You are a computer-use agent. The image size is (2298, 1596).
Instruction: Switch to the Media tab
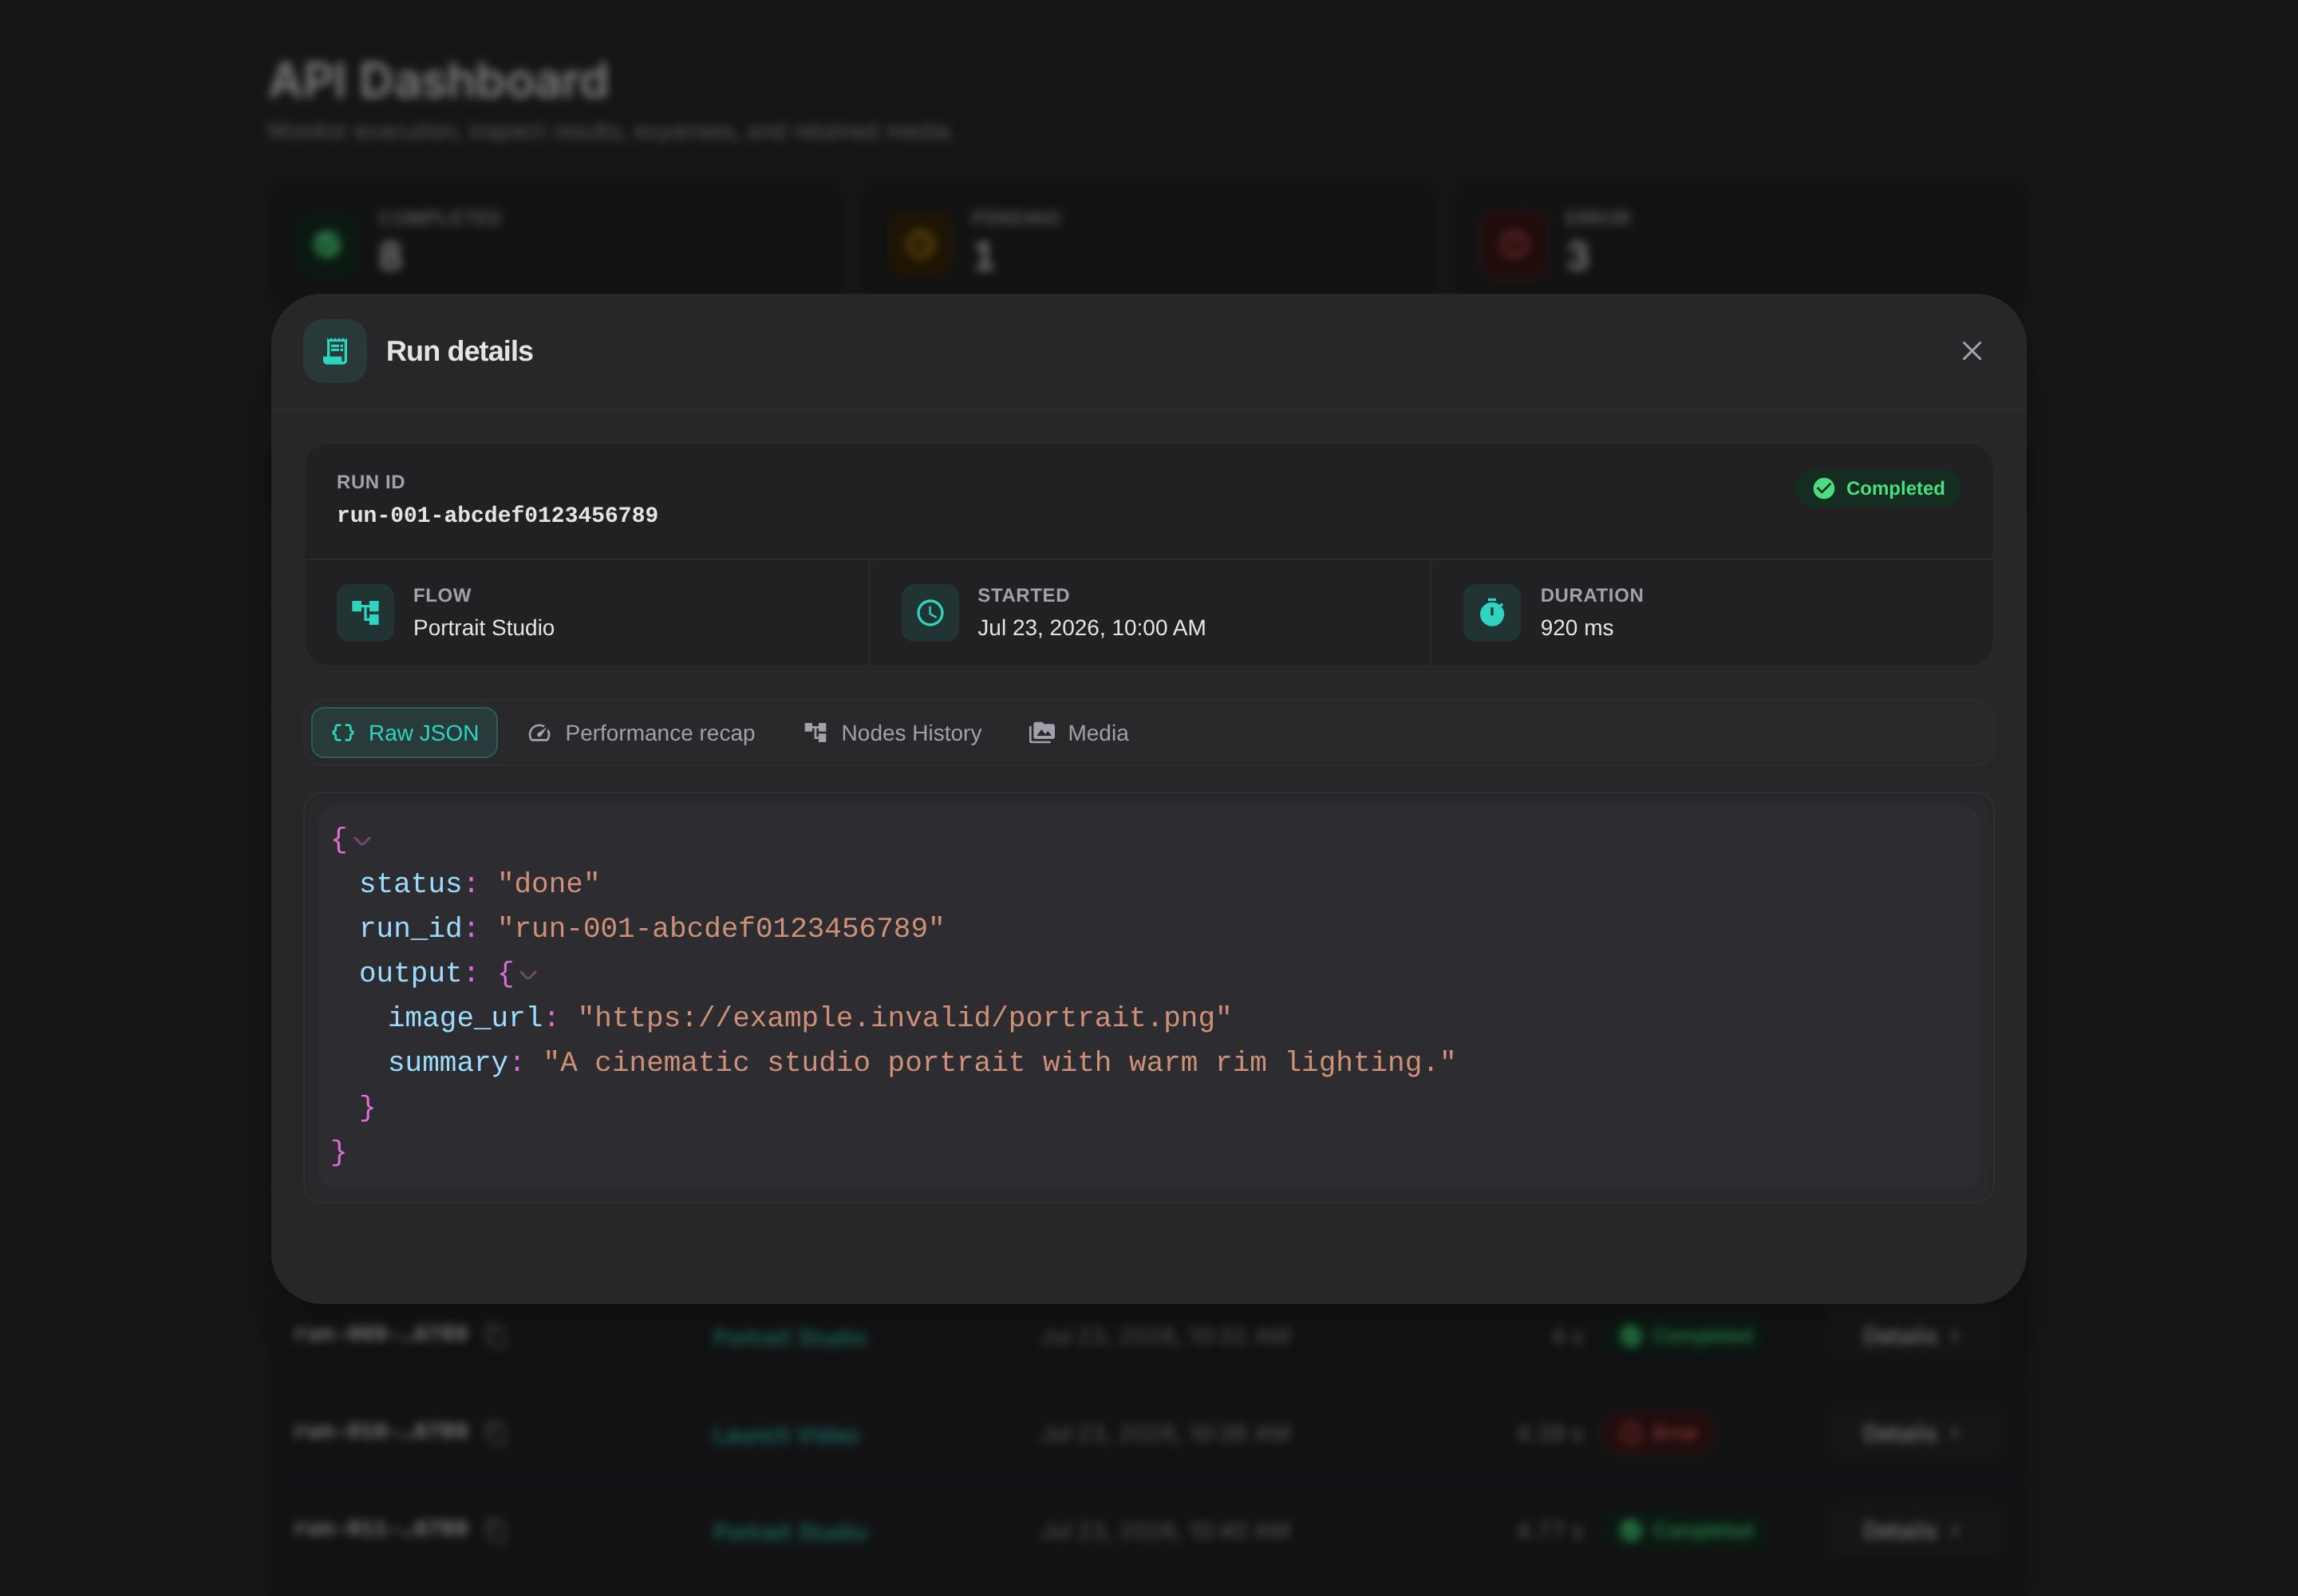point(1079,733)
